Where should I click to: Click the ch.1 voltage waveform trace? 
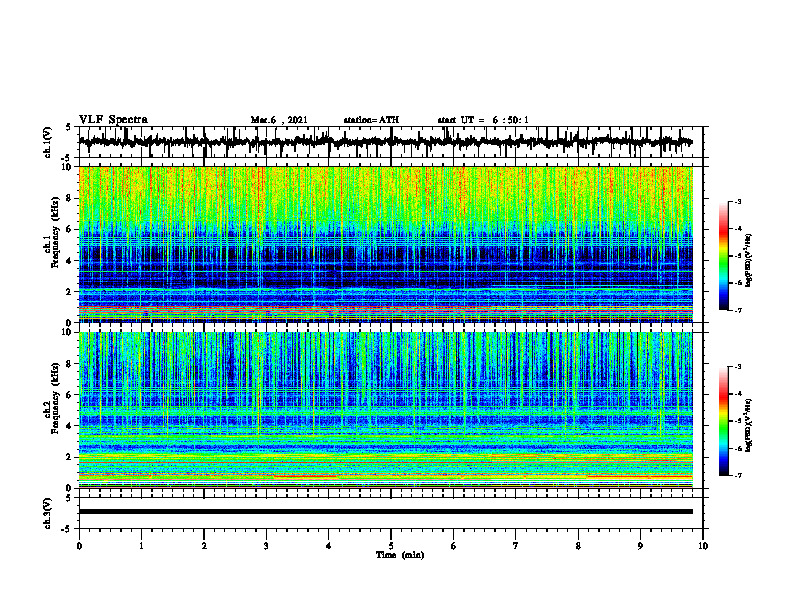click(385, 142)
